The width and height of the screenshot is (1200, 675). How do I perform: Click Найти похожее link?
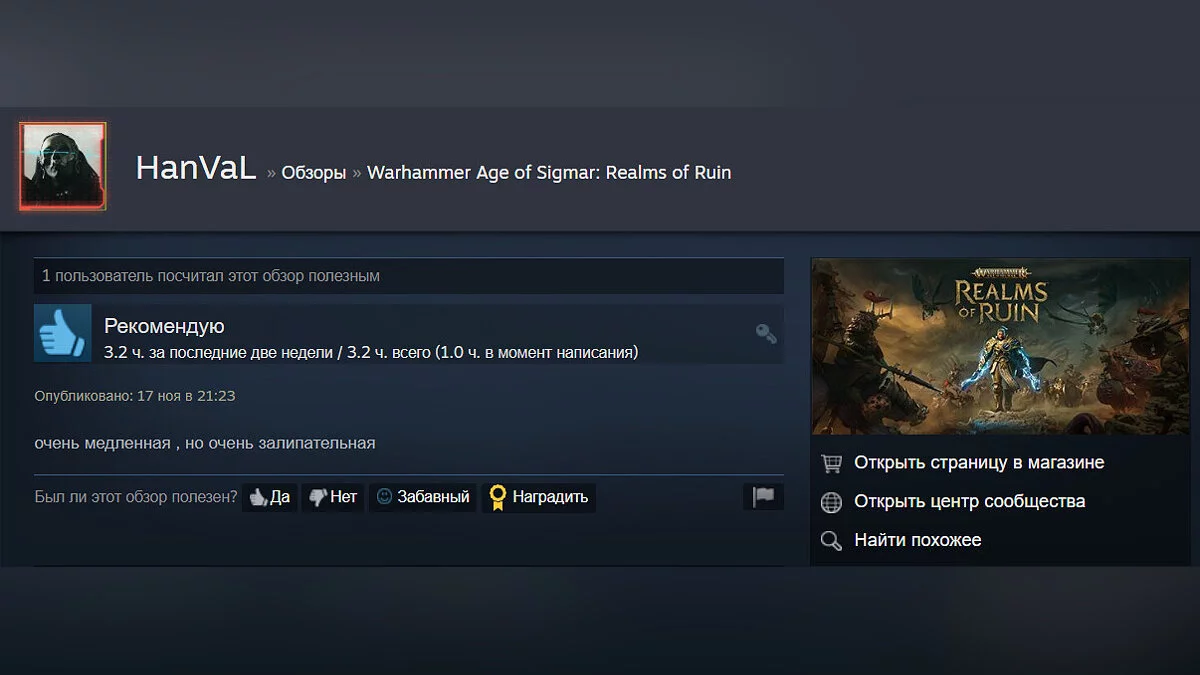tap(917, 540)
